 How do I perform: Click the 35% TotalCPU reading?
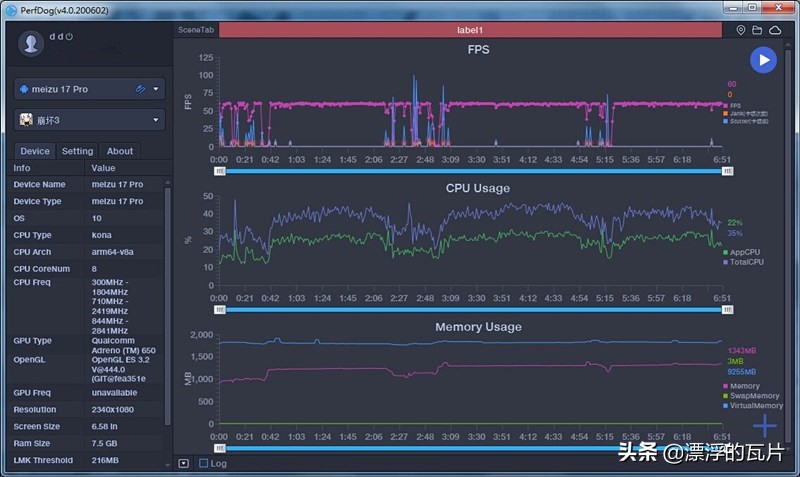[735, 233]
